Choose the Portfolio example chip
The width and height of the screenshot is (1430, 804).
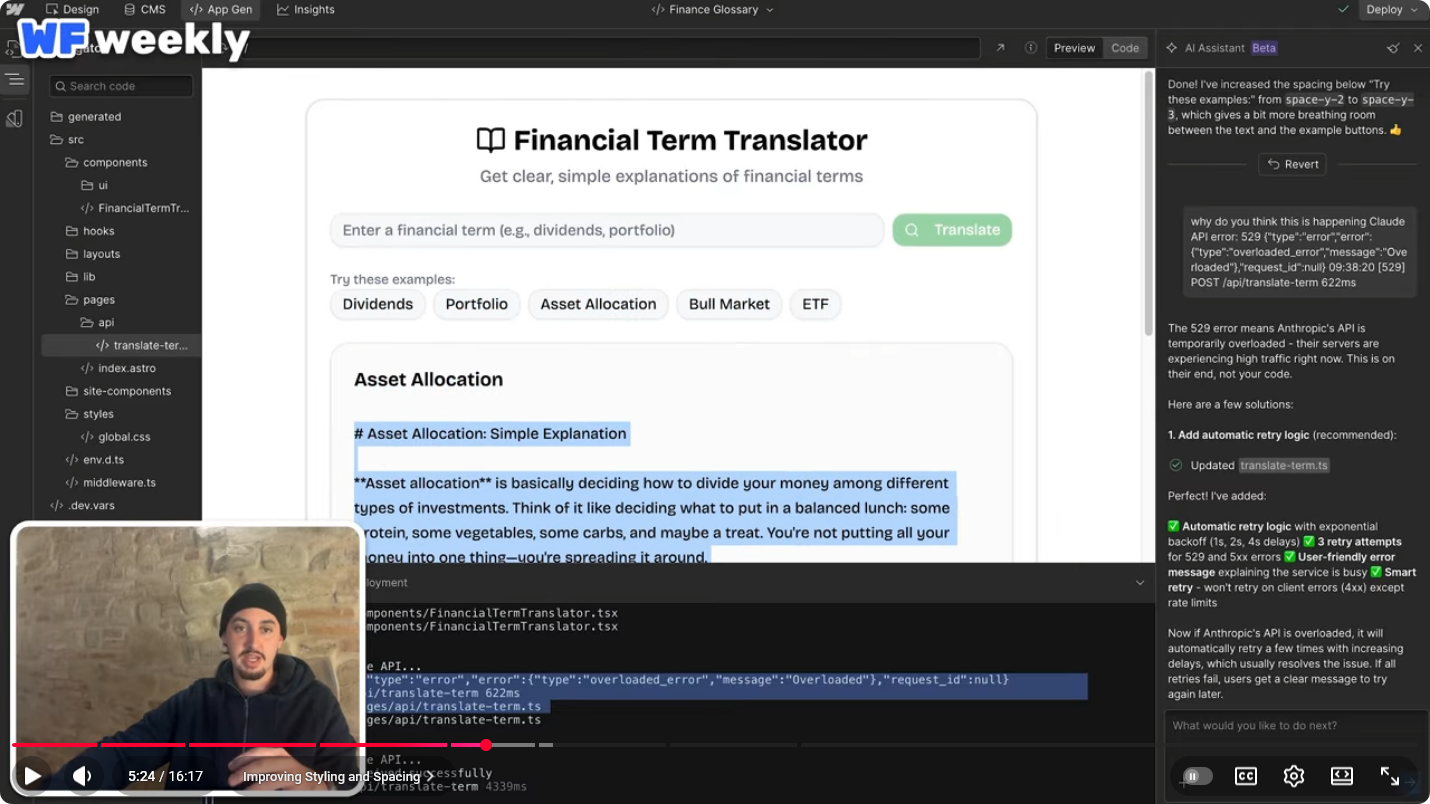(x=477, y=304)
